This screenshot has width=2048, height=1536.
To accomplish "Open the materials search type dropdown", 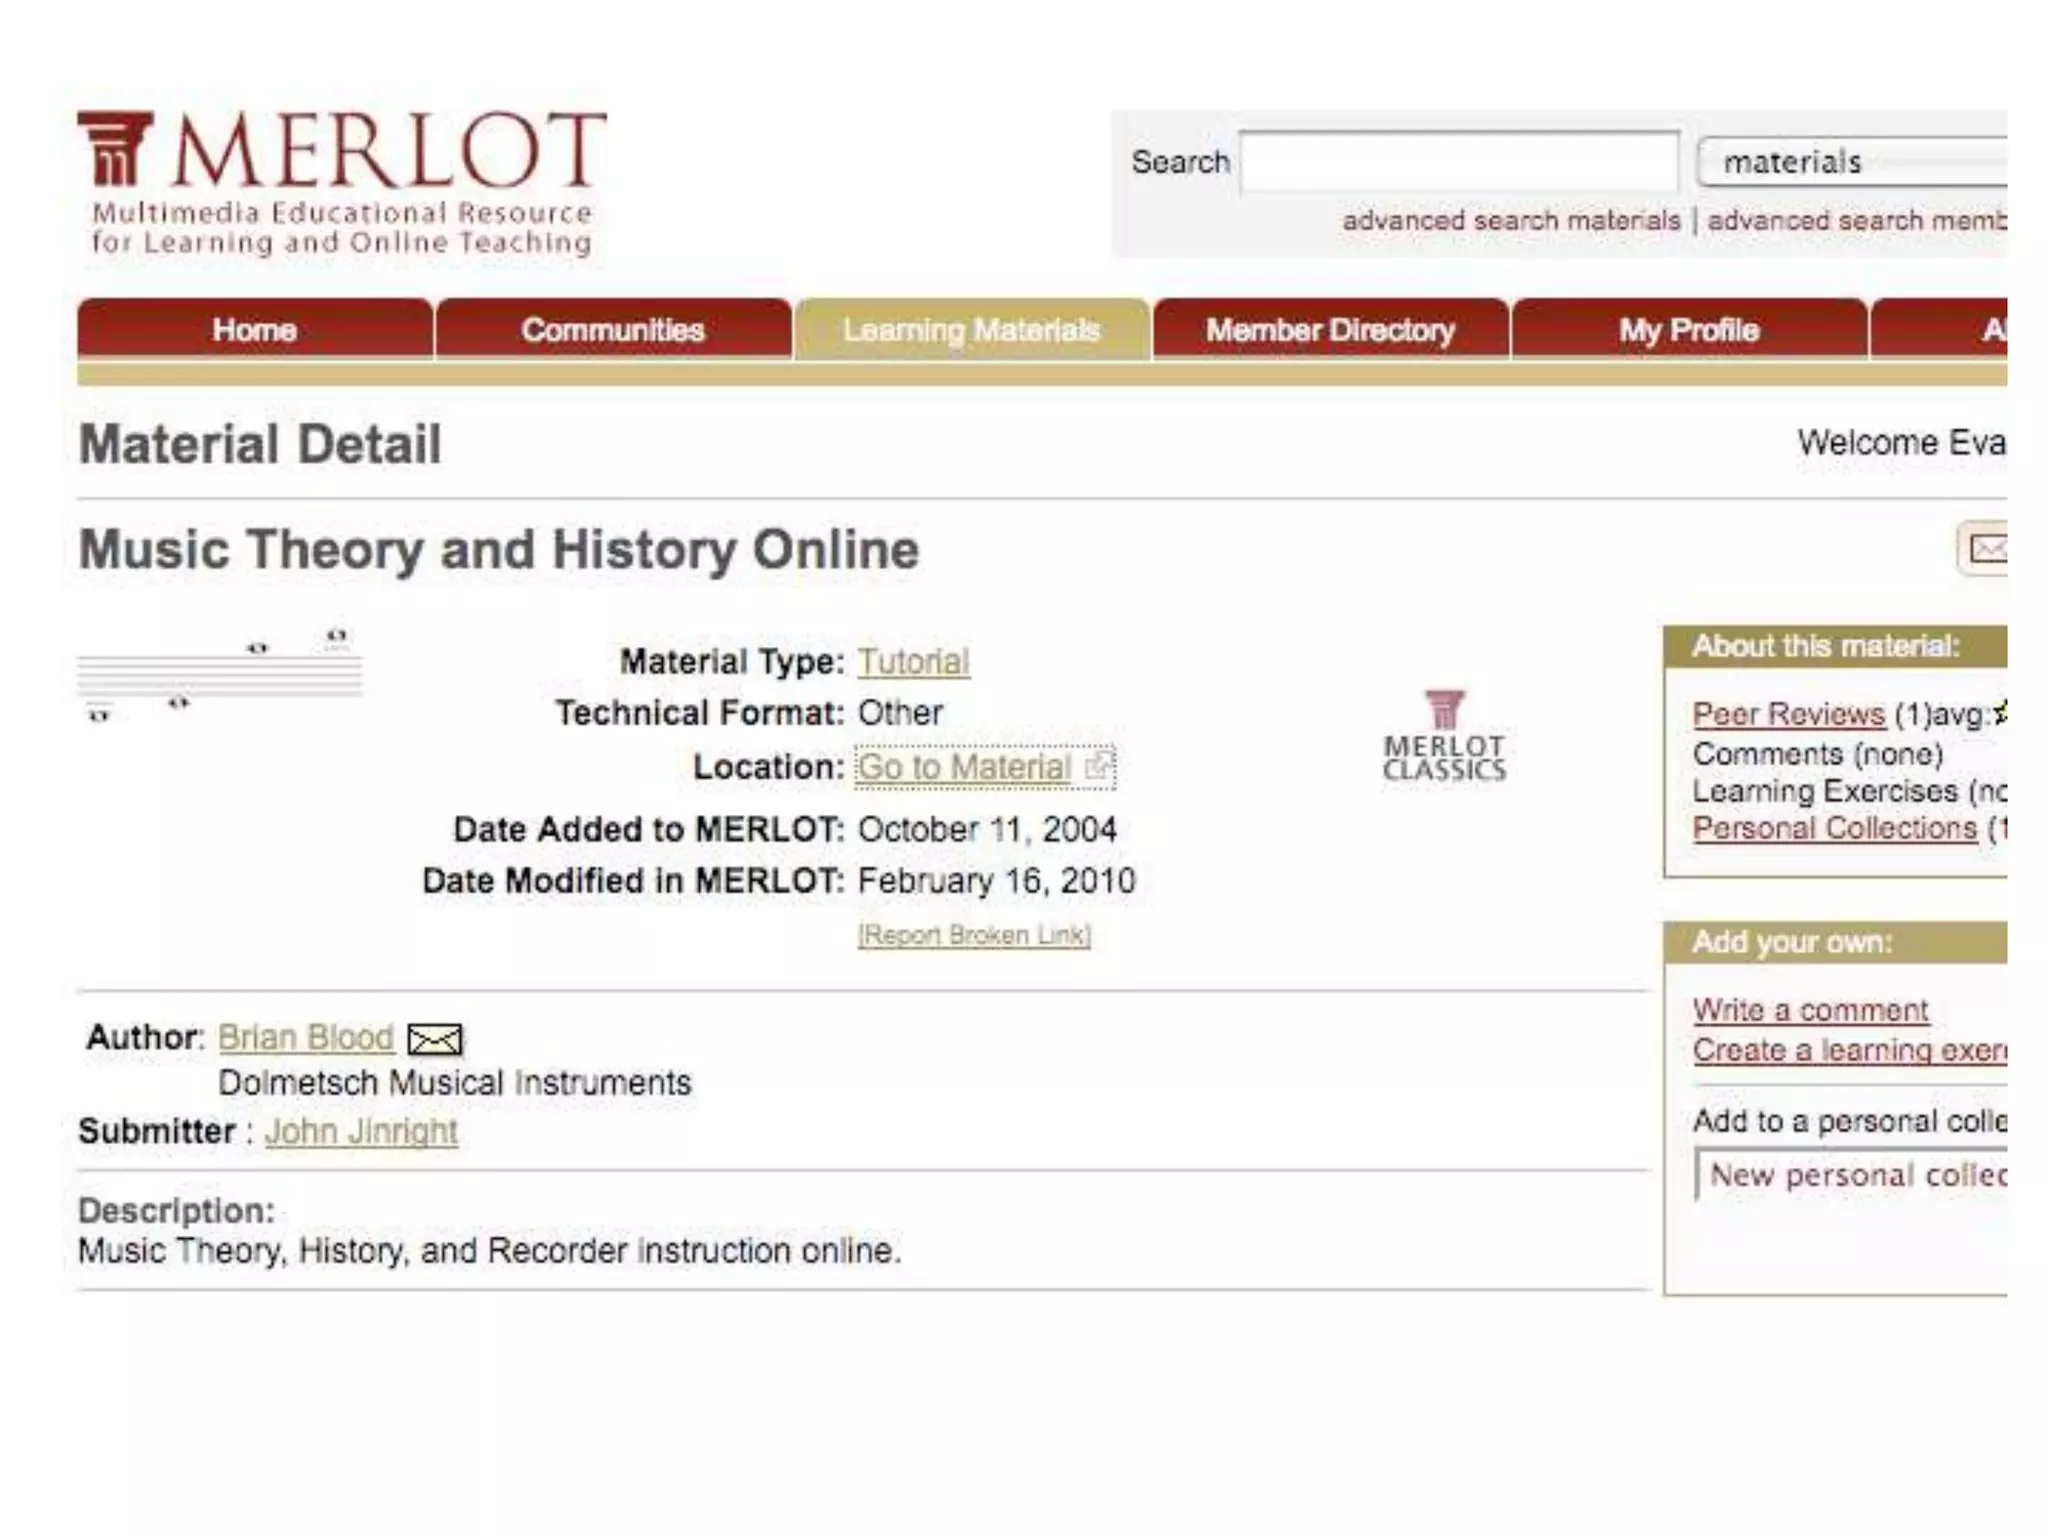I will tap(1852, 162).
